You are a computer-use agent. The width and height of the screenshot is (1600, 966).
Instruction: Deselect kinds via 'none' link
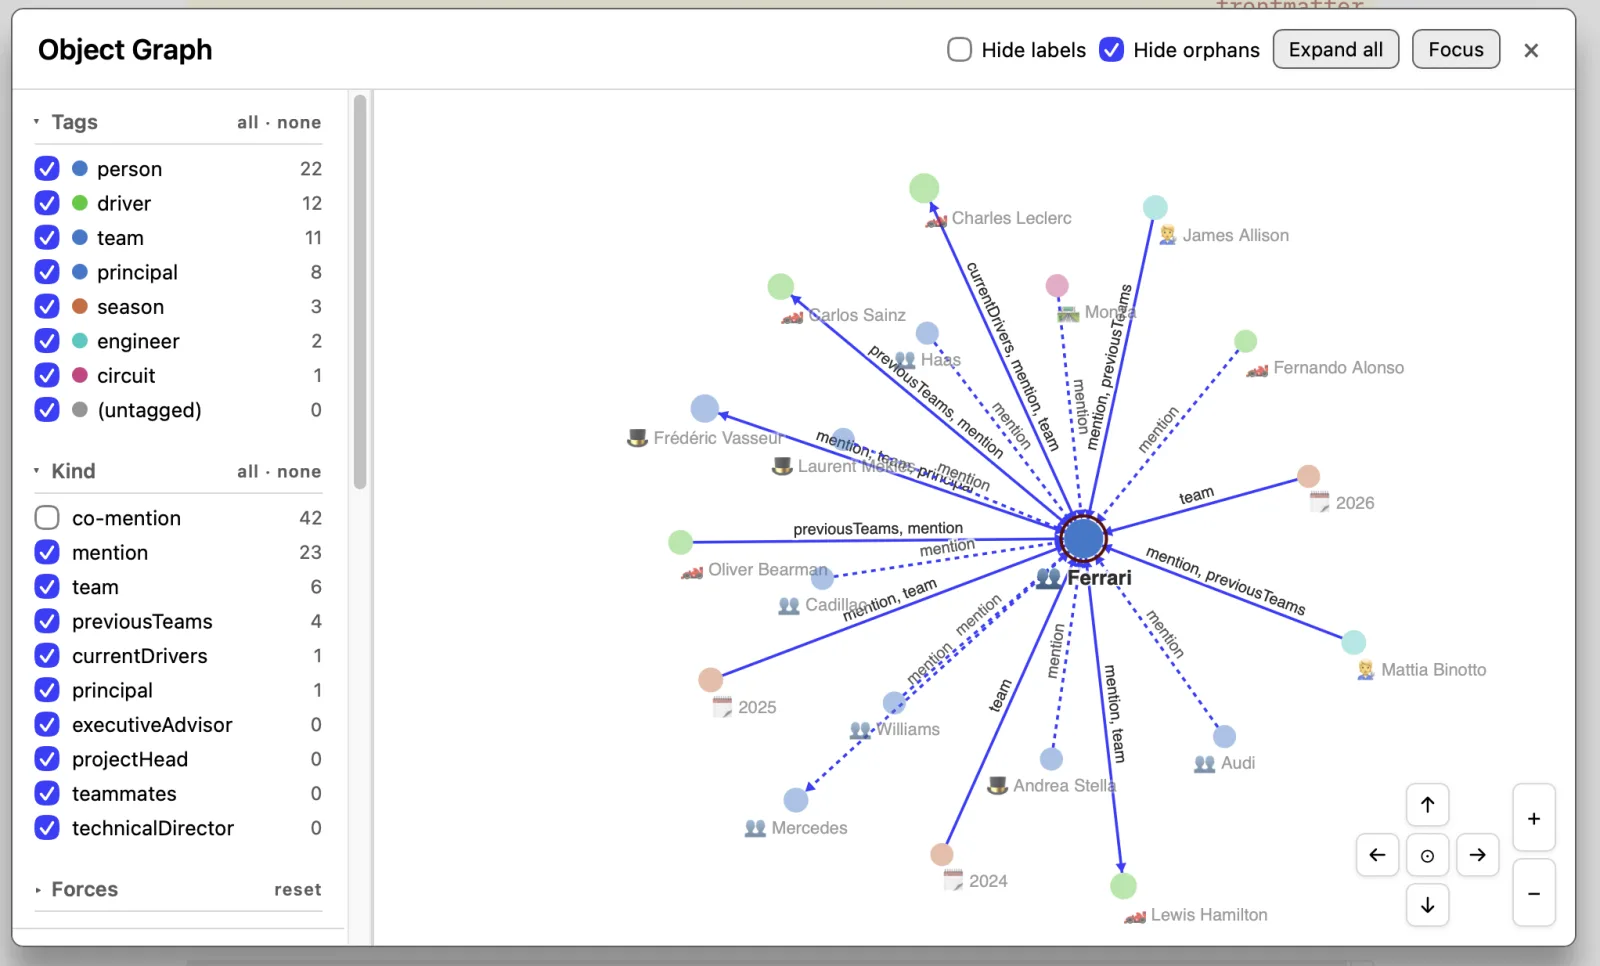299,472
